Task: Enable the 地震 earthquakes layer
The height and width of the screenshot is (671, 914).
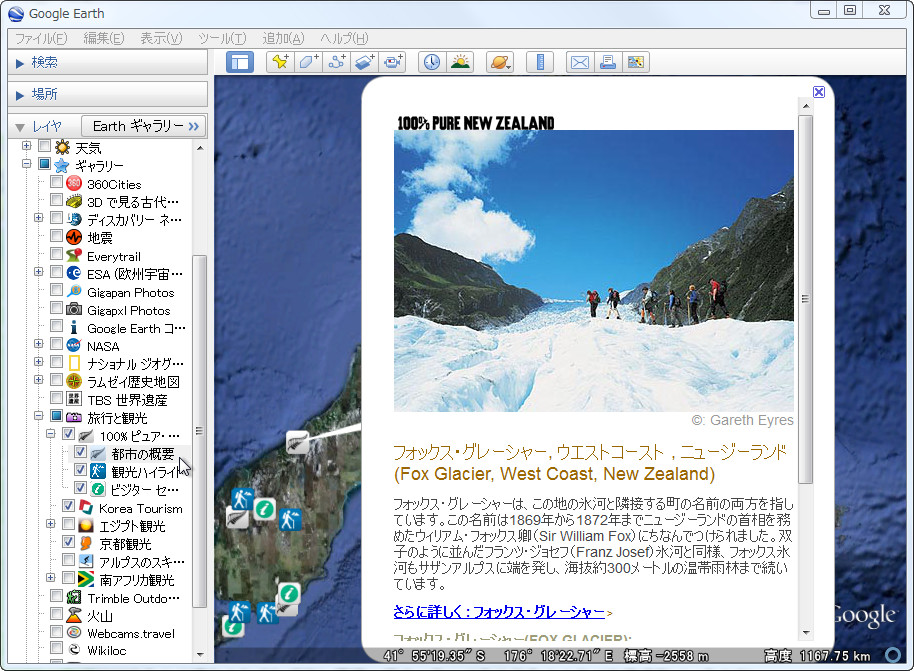Action: pyautogui.click(x=57, y=237)
